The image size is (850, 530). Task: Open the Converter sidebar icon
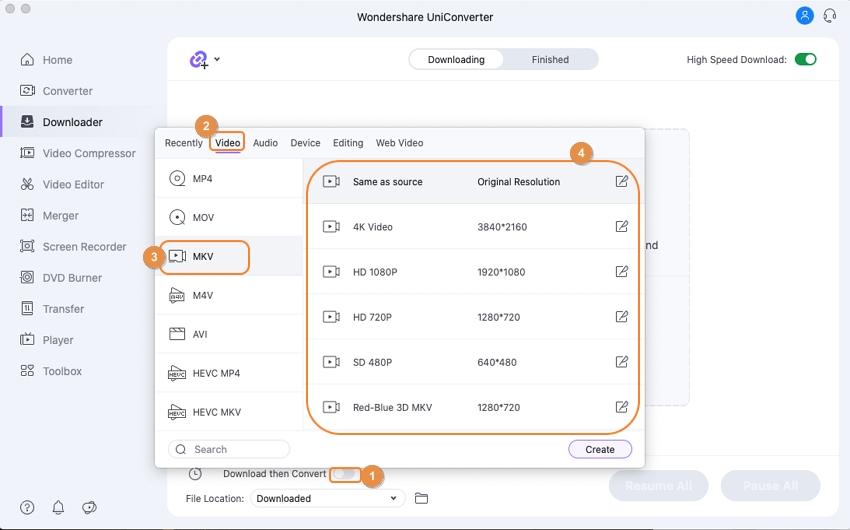click(x=27, y=91)
